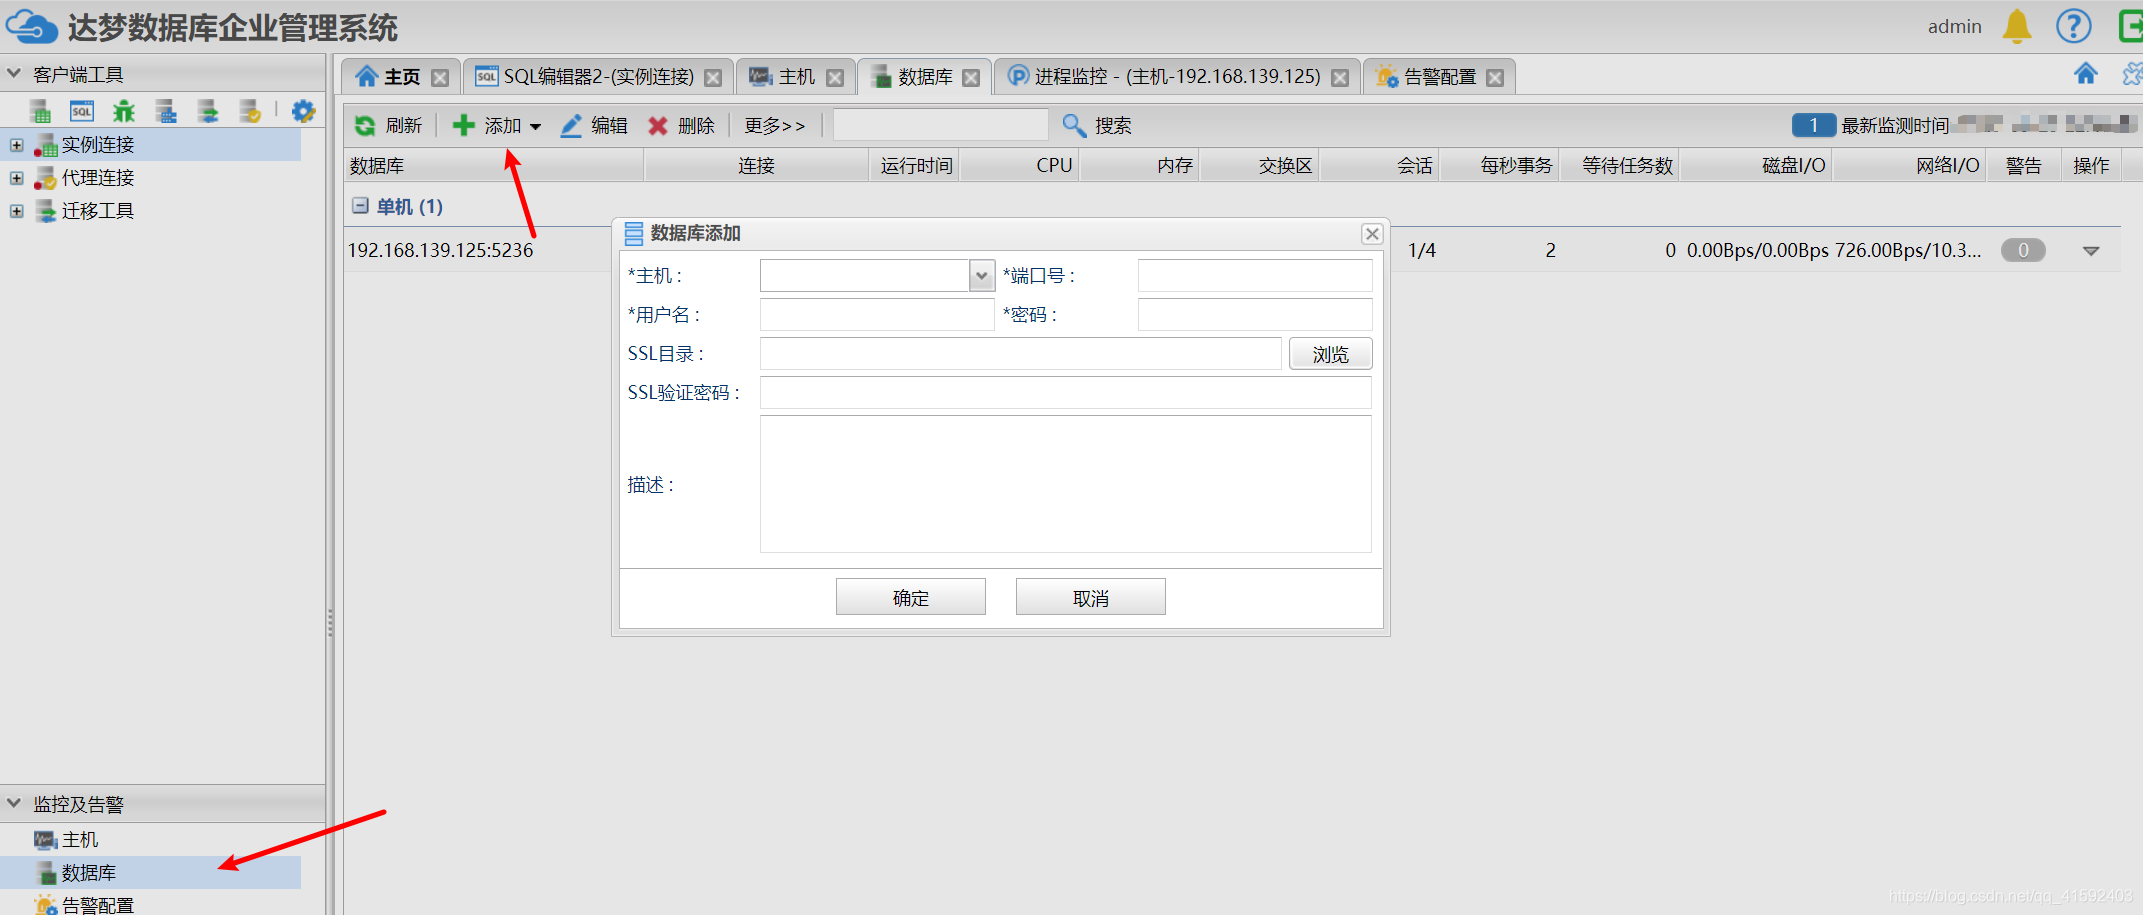
Task: Open help question mark icon
Action: [x=2074, y=26]
